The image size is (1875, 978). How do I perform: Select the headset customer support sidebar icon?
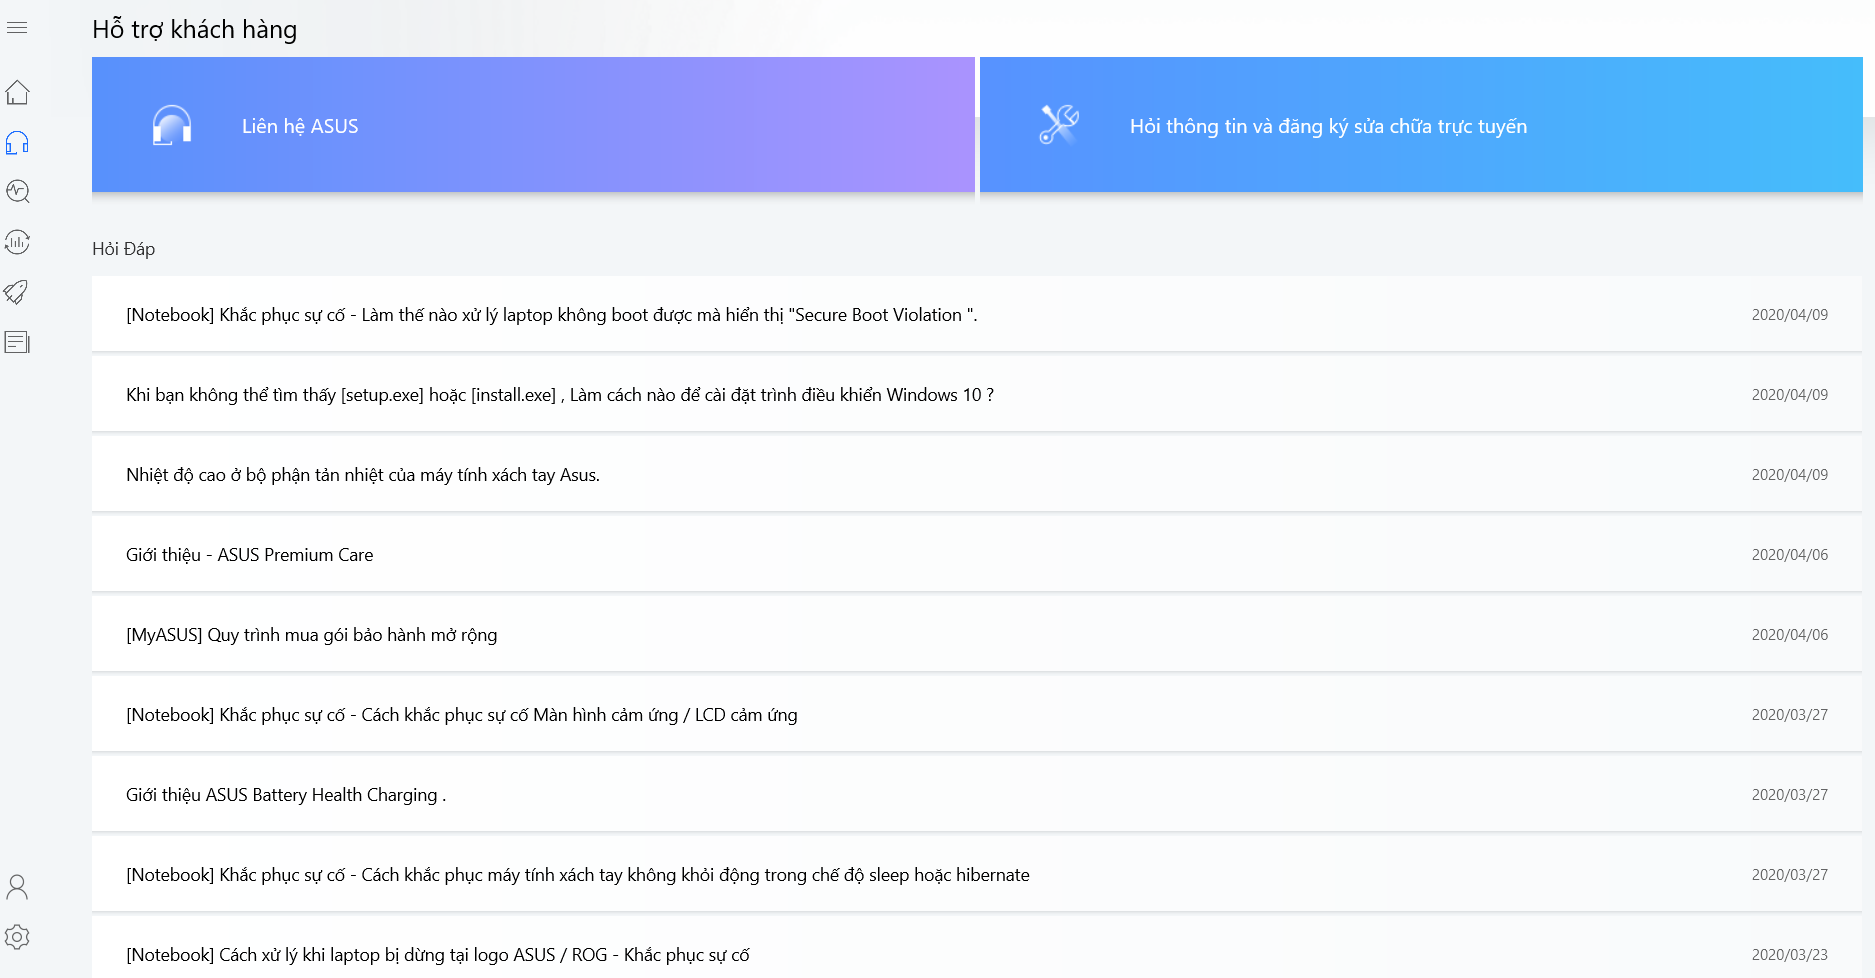17,142
